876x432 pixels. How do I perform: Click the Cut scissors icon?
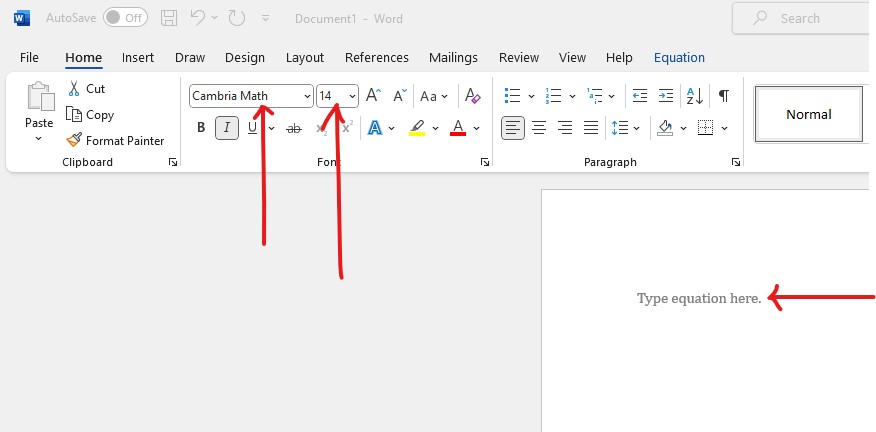coord(73,88)
